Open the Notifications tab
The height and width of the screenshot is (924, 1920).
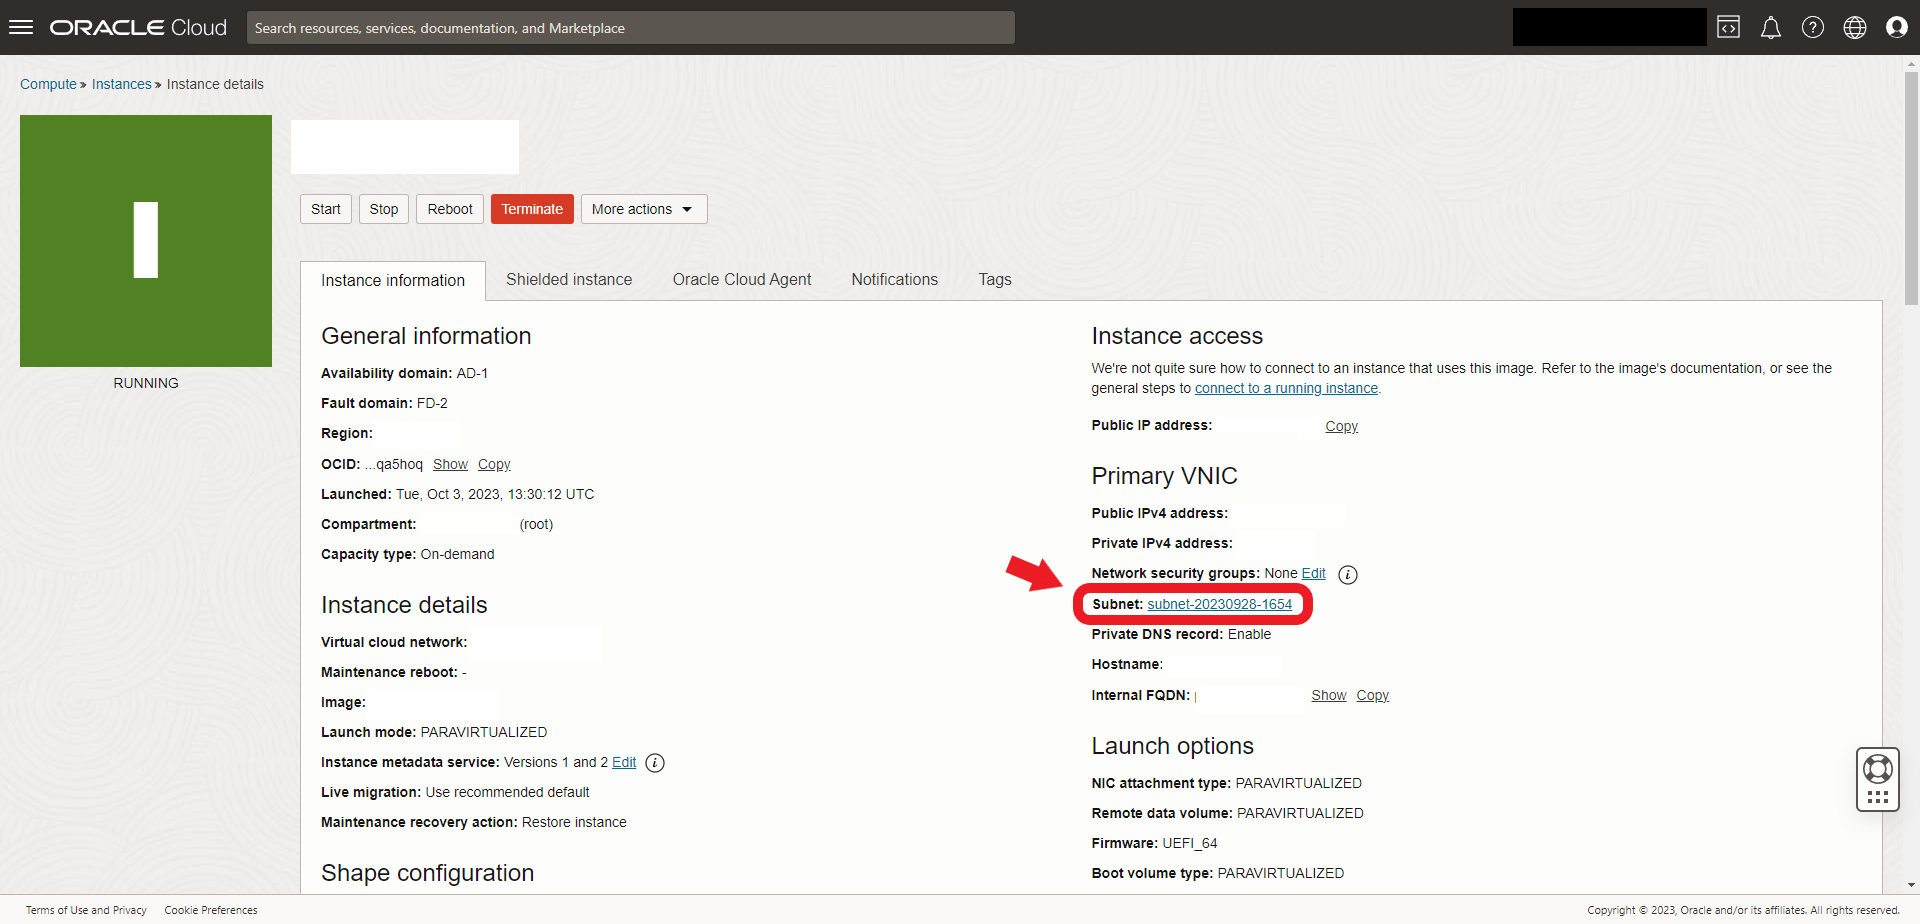(894, 280)
